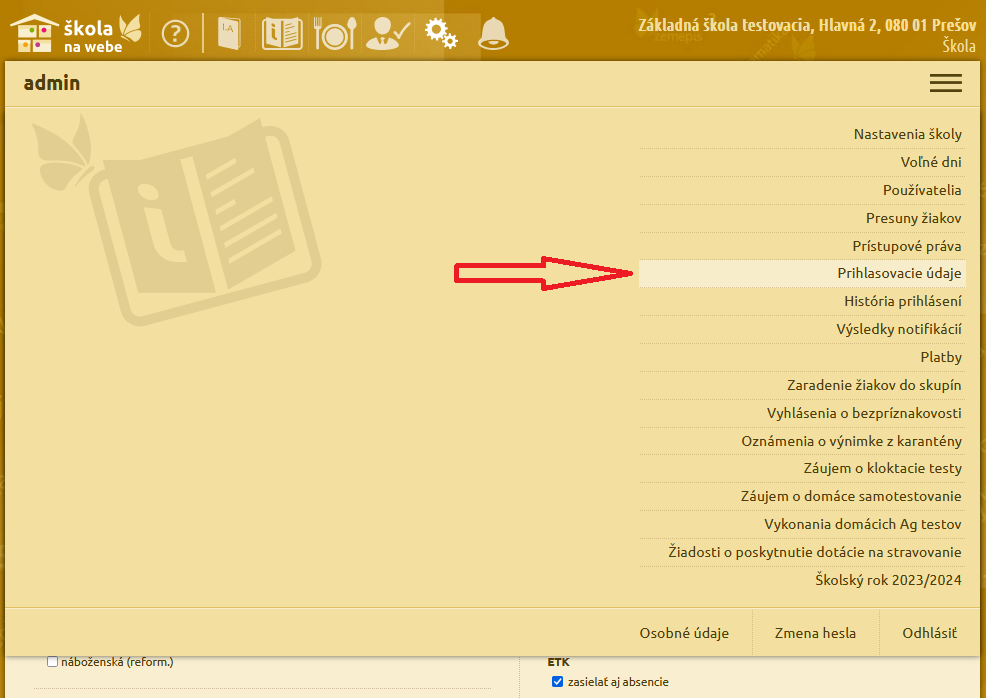Screen dimensions: 986x698
Task: View Výsledky notifikácií
Action: coord(802,329)
